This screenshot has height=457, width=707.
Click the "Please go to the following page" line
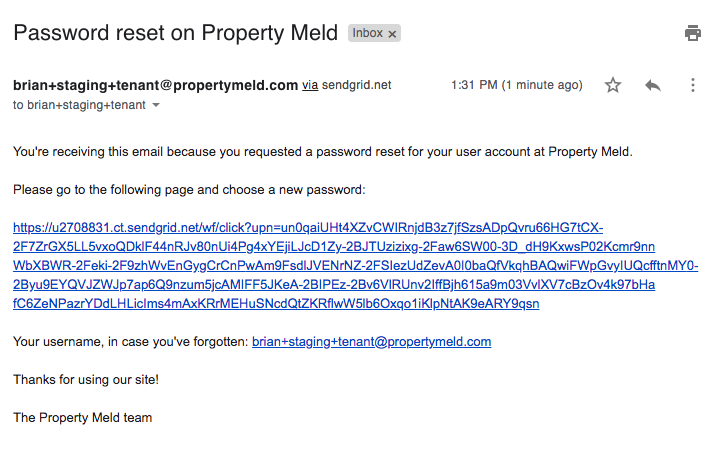click(x=190, y=190)
